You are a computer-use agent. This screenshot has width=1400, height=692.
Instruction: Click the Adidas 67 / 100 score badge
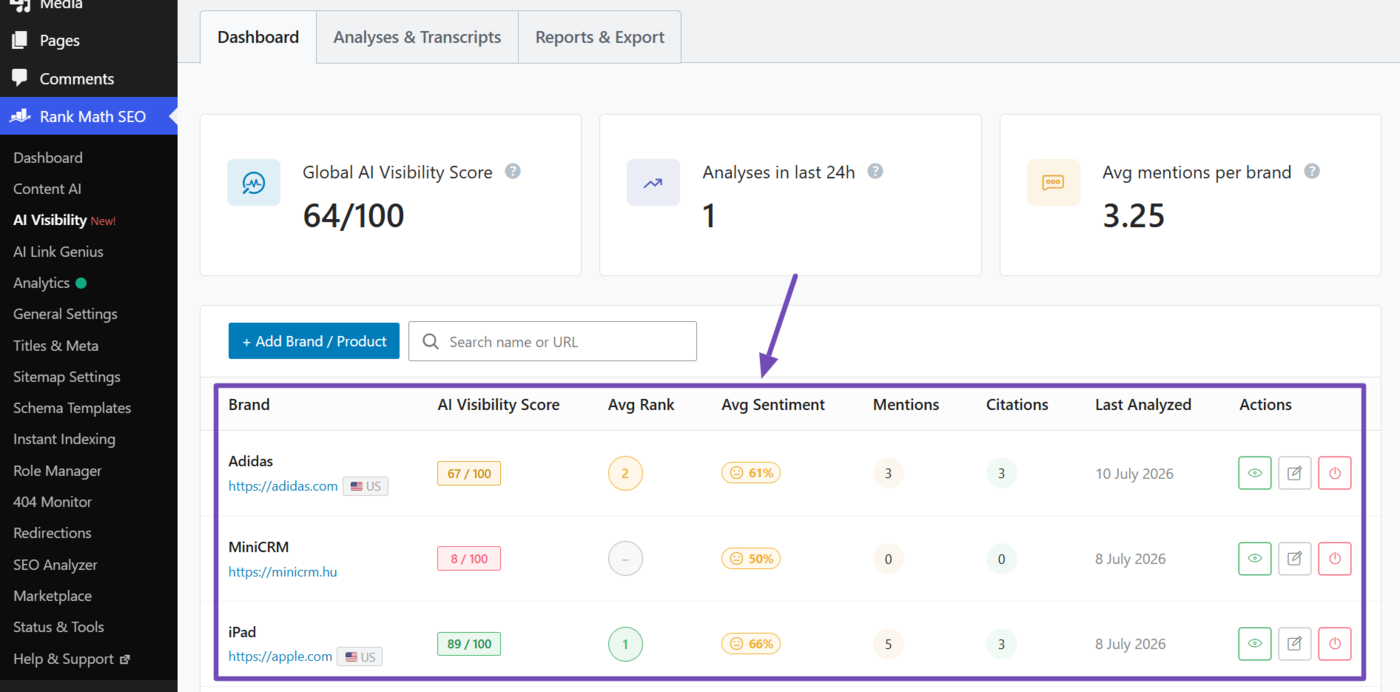(x=469, y=473)
